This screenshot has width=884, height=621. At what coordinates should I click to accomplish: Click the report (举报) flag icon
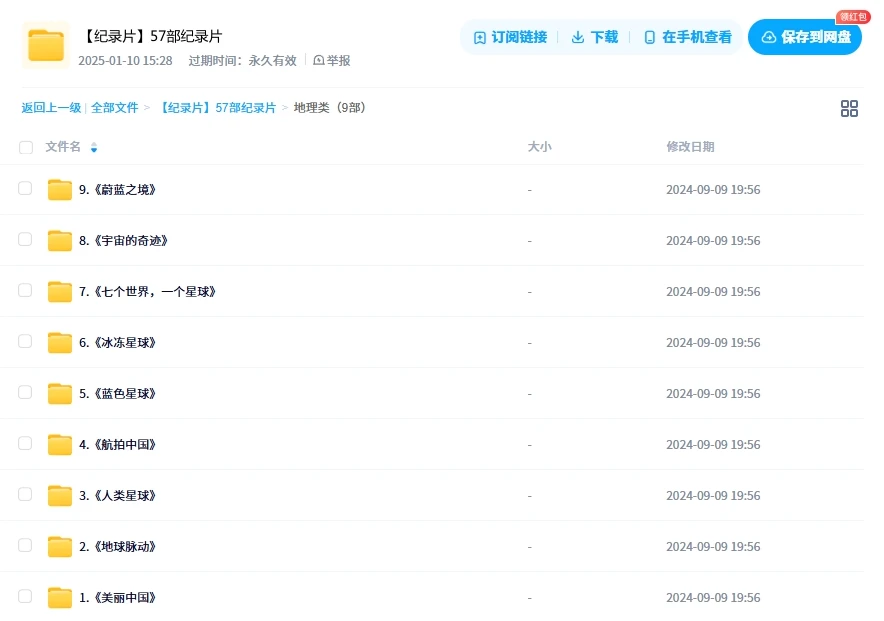(x=319, y=61)
